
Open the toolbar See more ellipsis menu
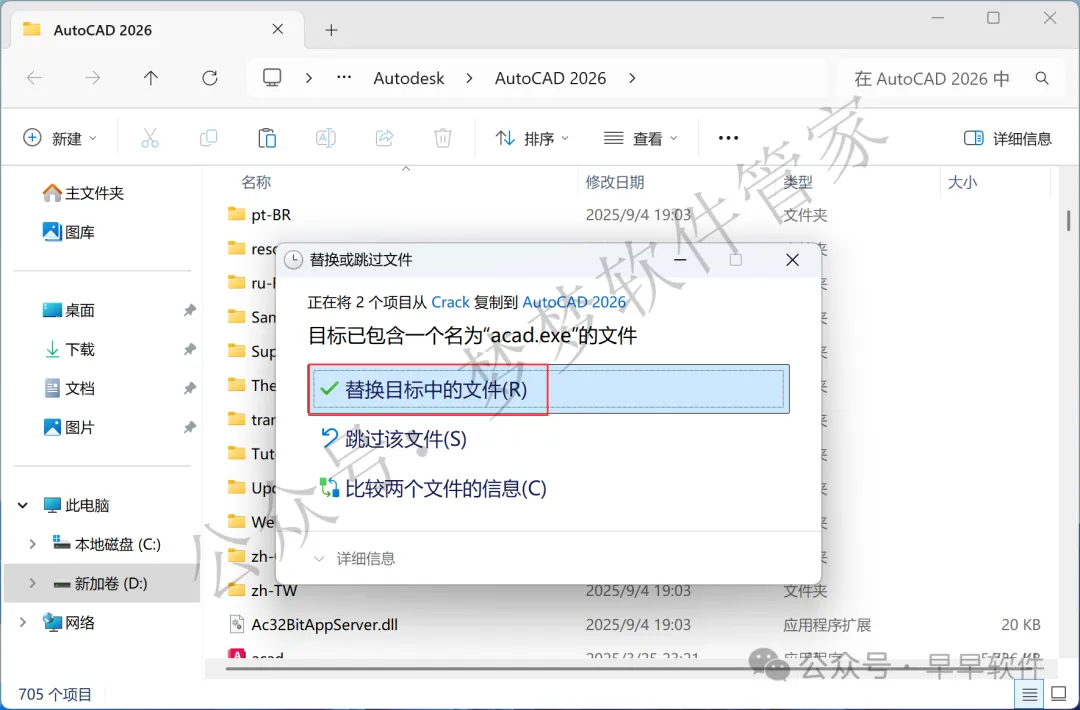point(728,138)
